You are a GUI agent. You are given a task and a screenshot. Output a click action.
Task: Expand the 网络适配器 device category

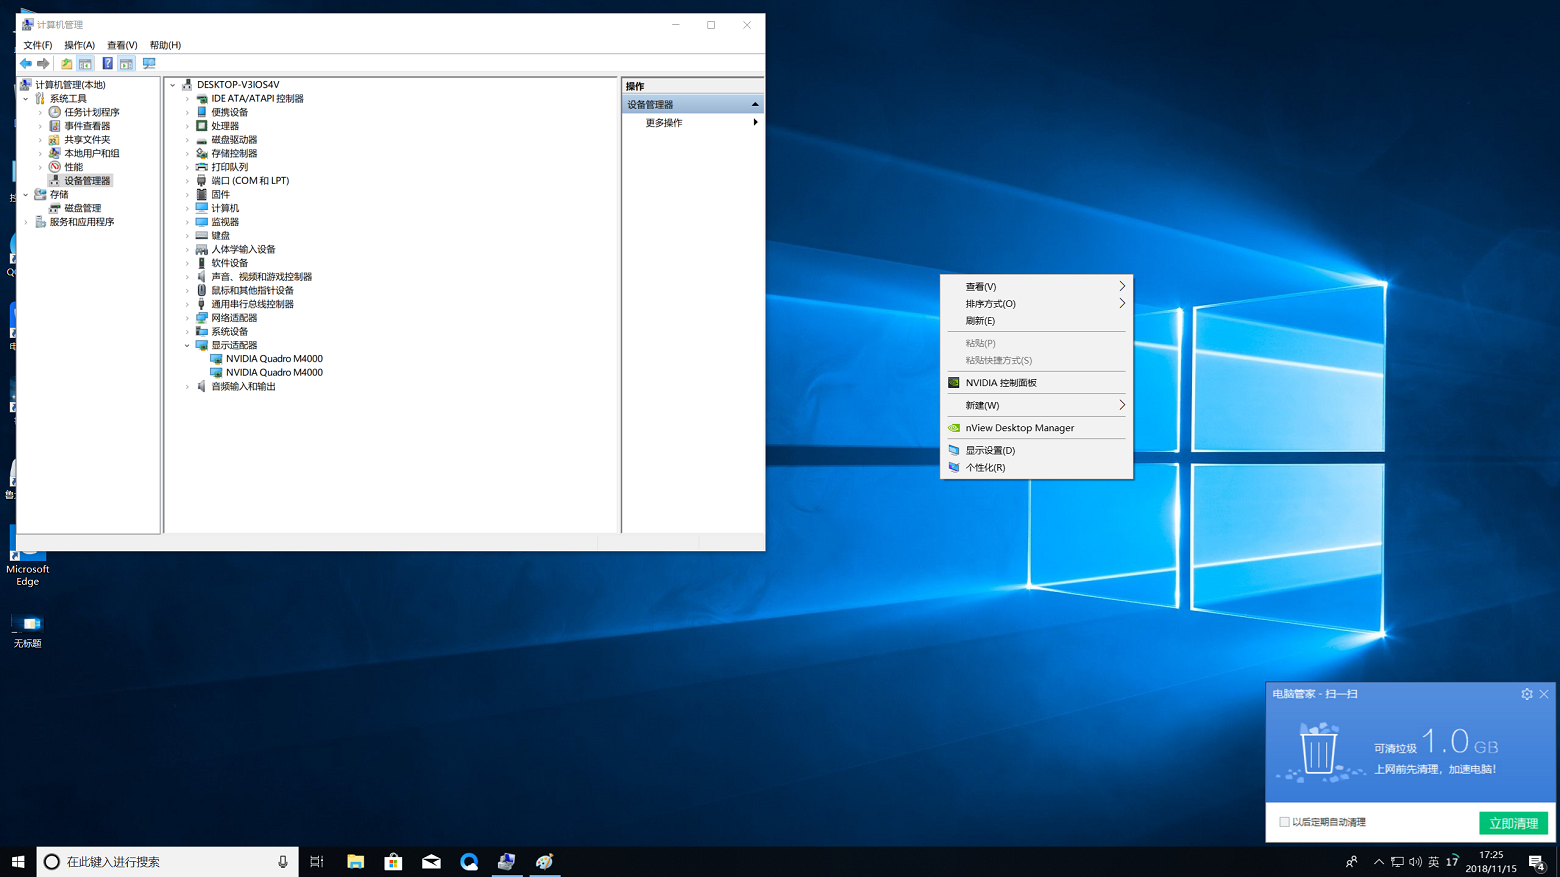[187, 318]
